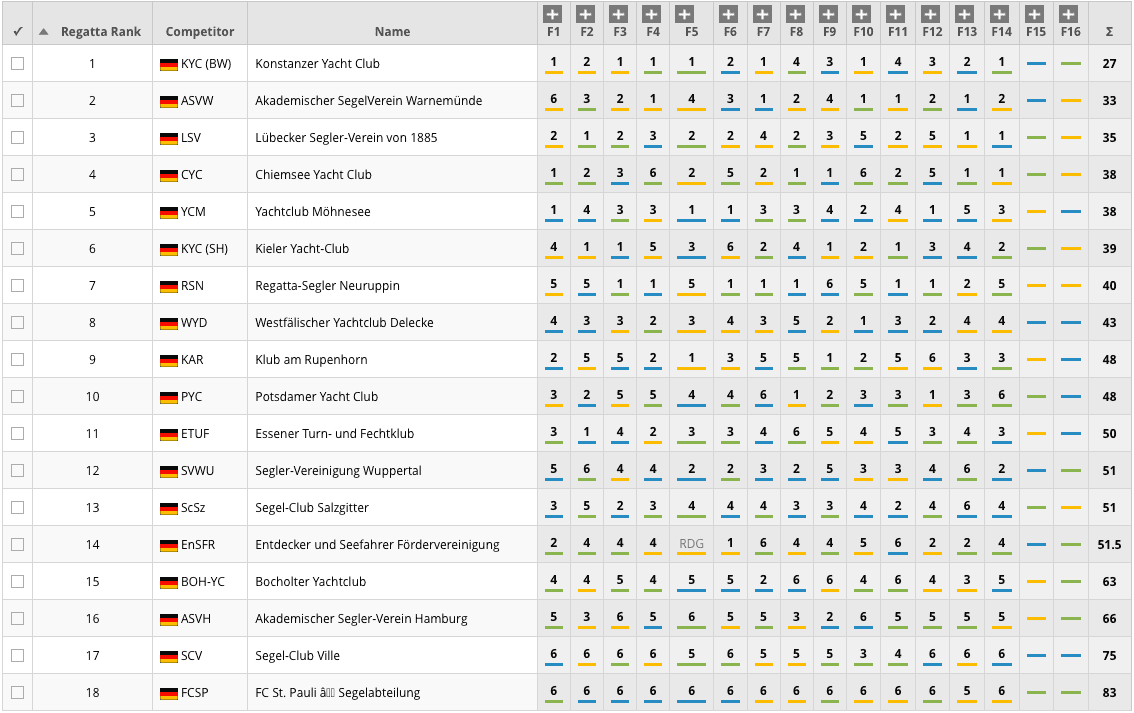1134x713 pixels.
Task: Click the German flag next to FCSP
Action: pyautogui.click(x=169, y=693)
